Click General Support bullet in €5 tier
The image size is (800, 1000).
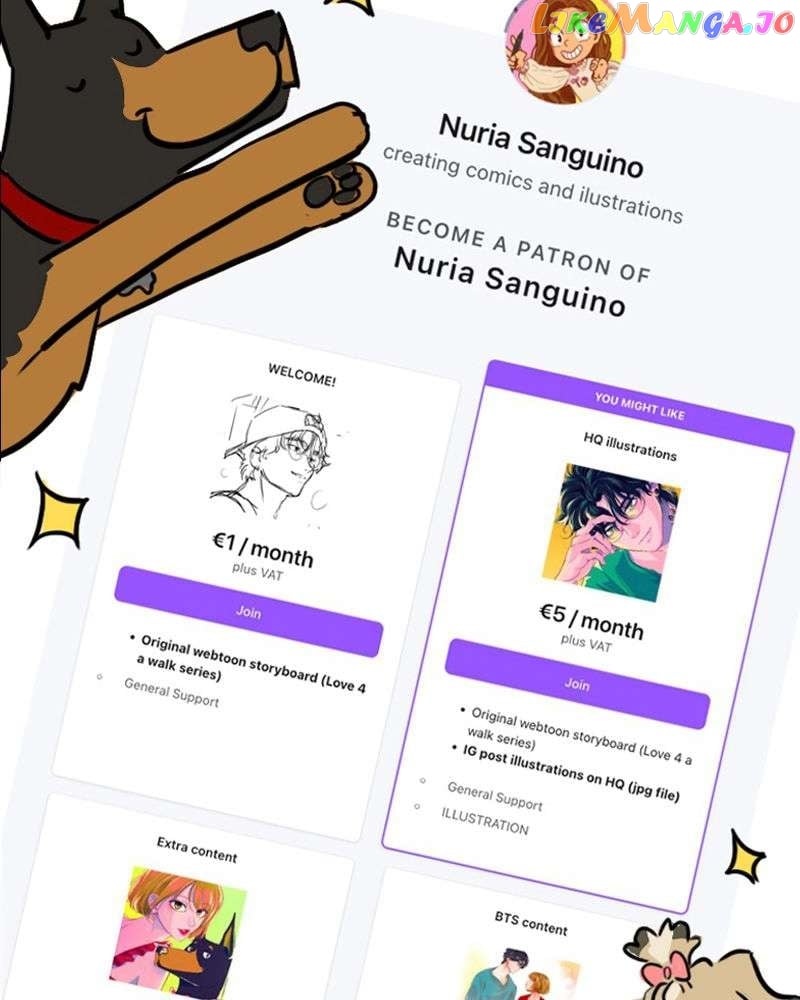(x=495, y=796)
